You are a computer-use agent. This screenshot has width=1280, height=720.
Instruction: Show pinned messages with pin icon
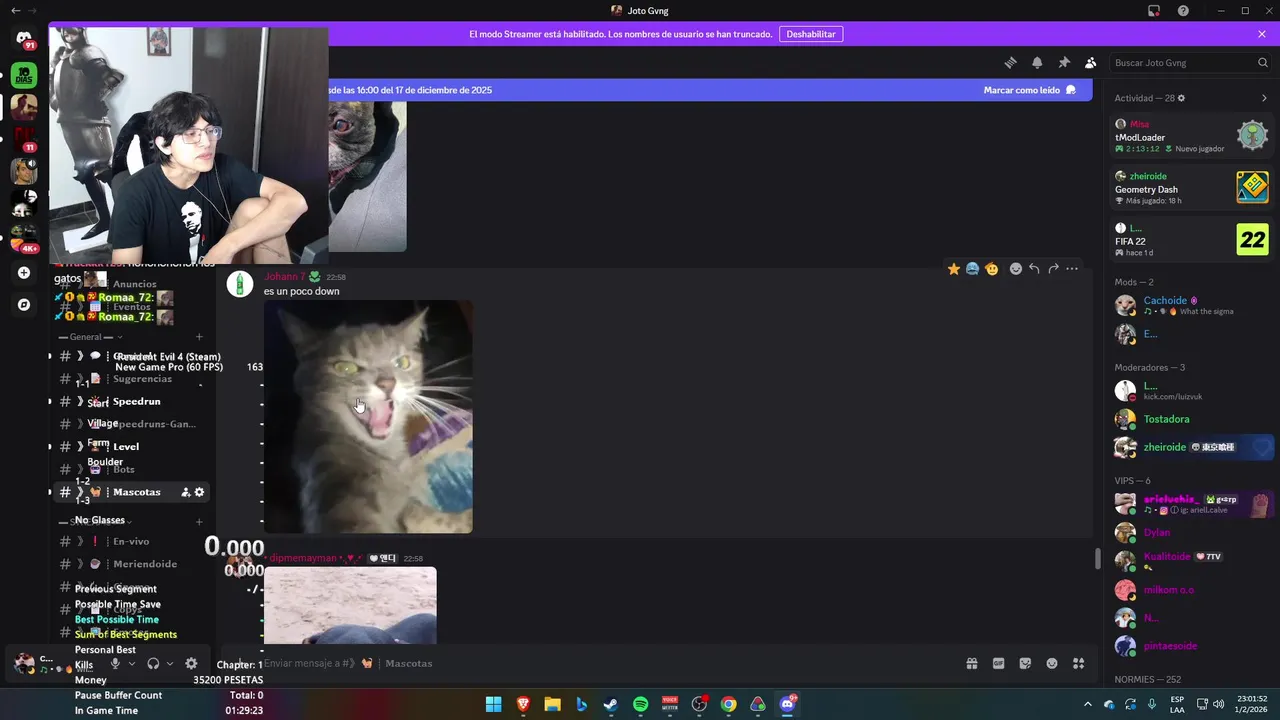pyautogui.click(x=1064, y=62)
